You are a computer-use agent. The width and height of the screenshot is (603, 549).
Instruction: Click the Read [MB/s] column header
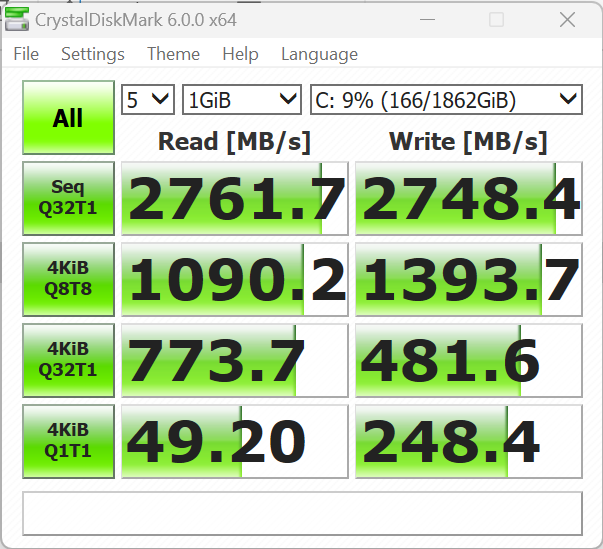coord(234,142)
